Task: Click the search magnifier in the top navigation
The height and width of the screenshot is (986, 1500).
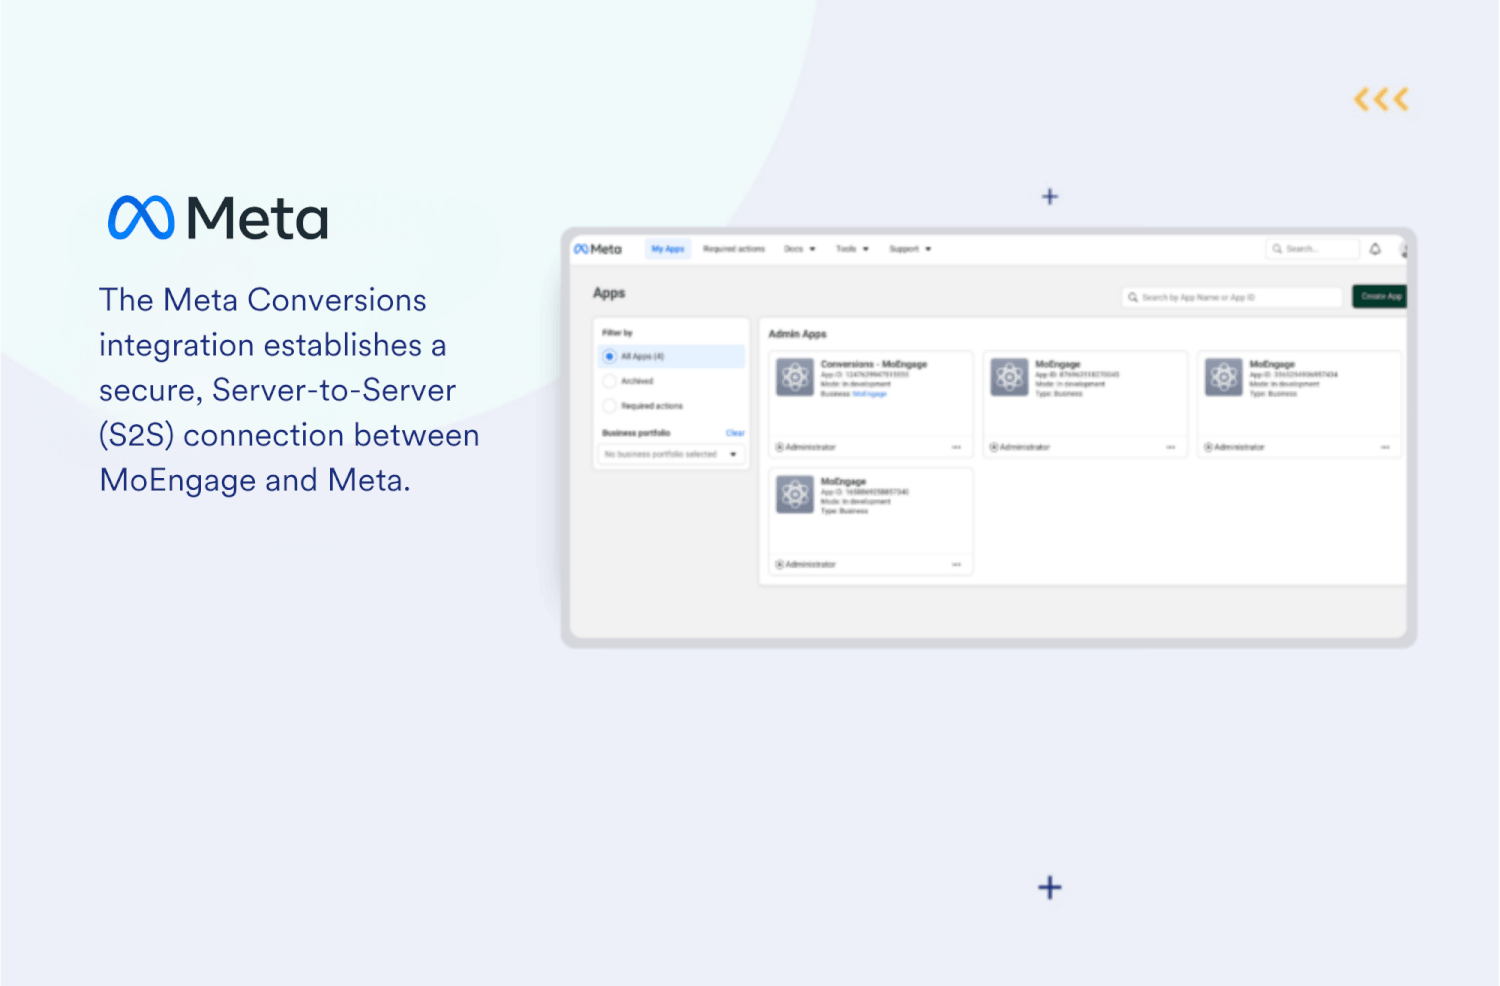Action: 1278,249
